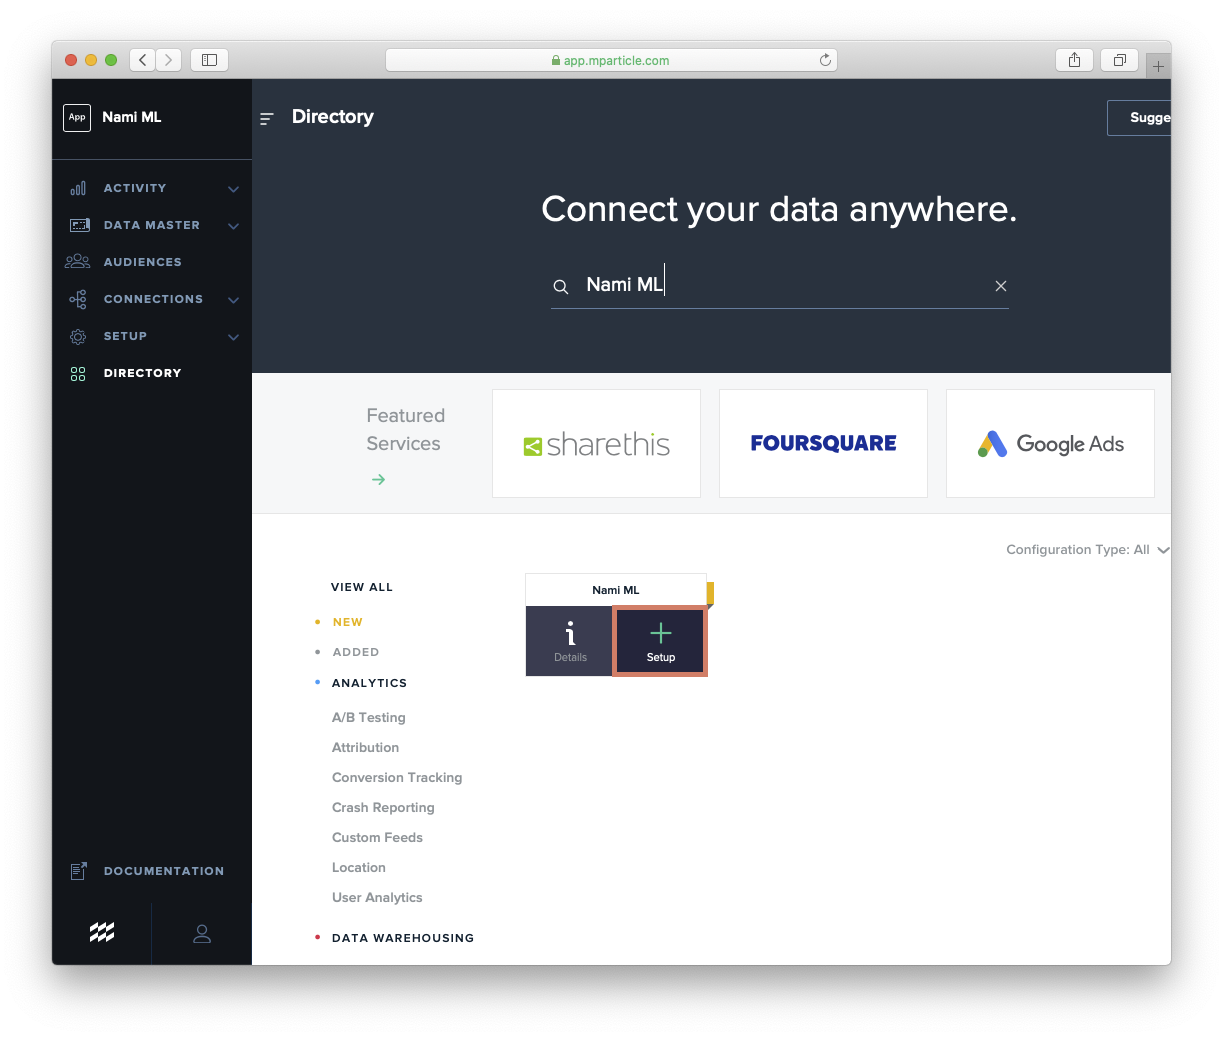Select Directory in the sidebar

point(143,373)
